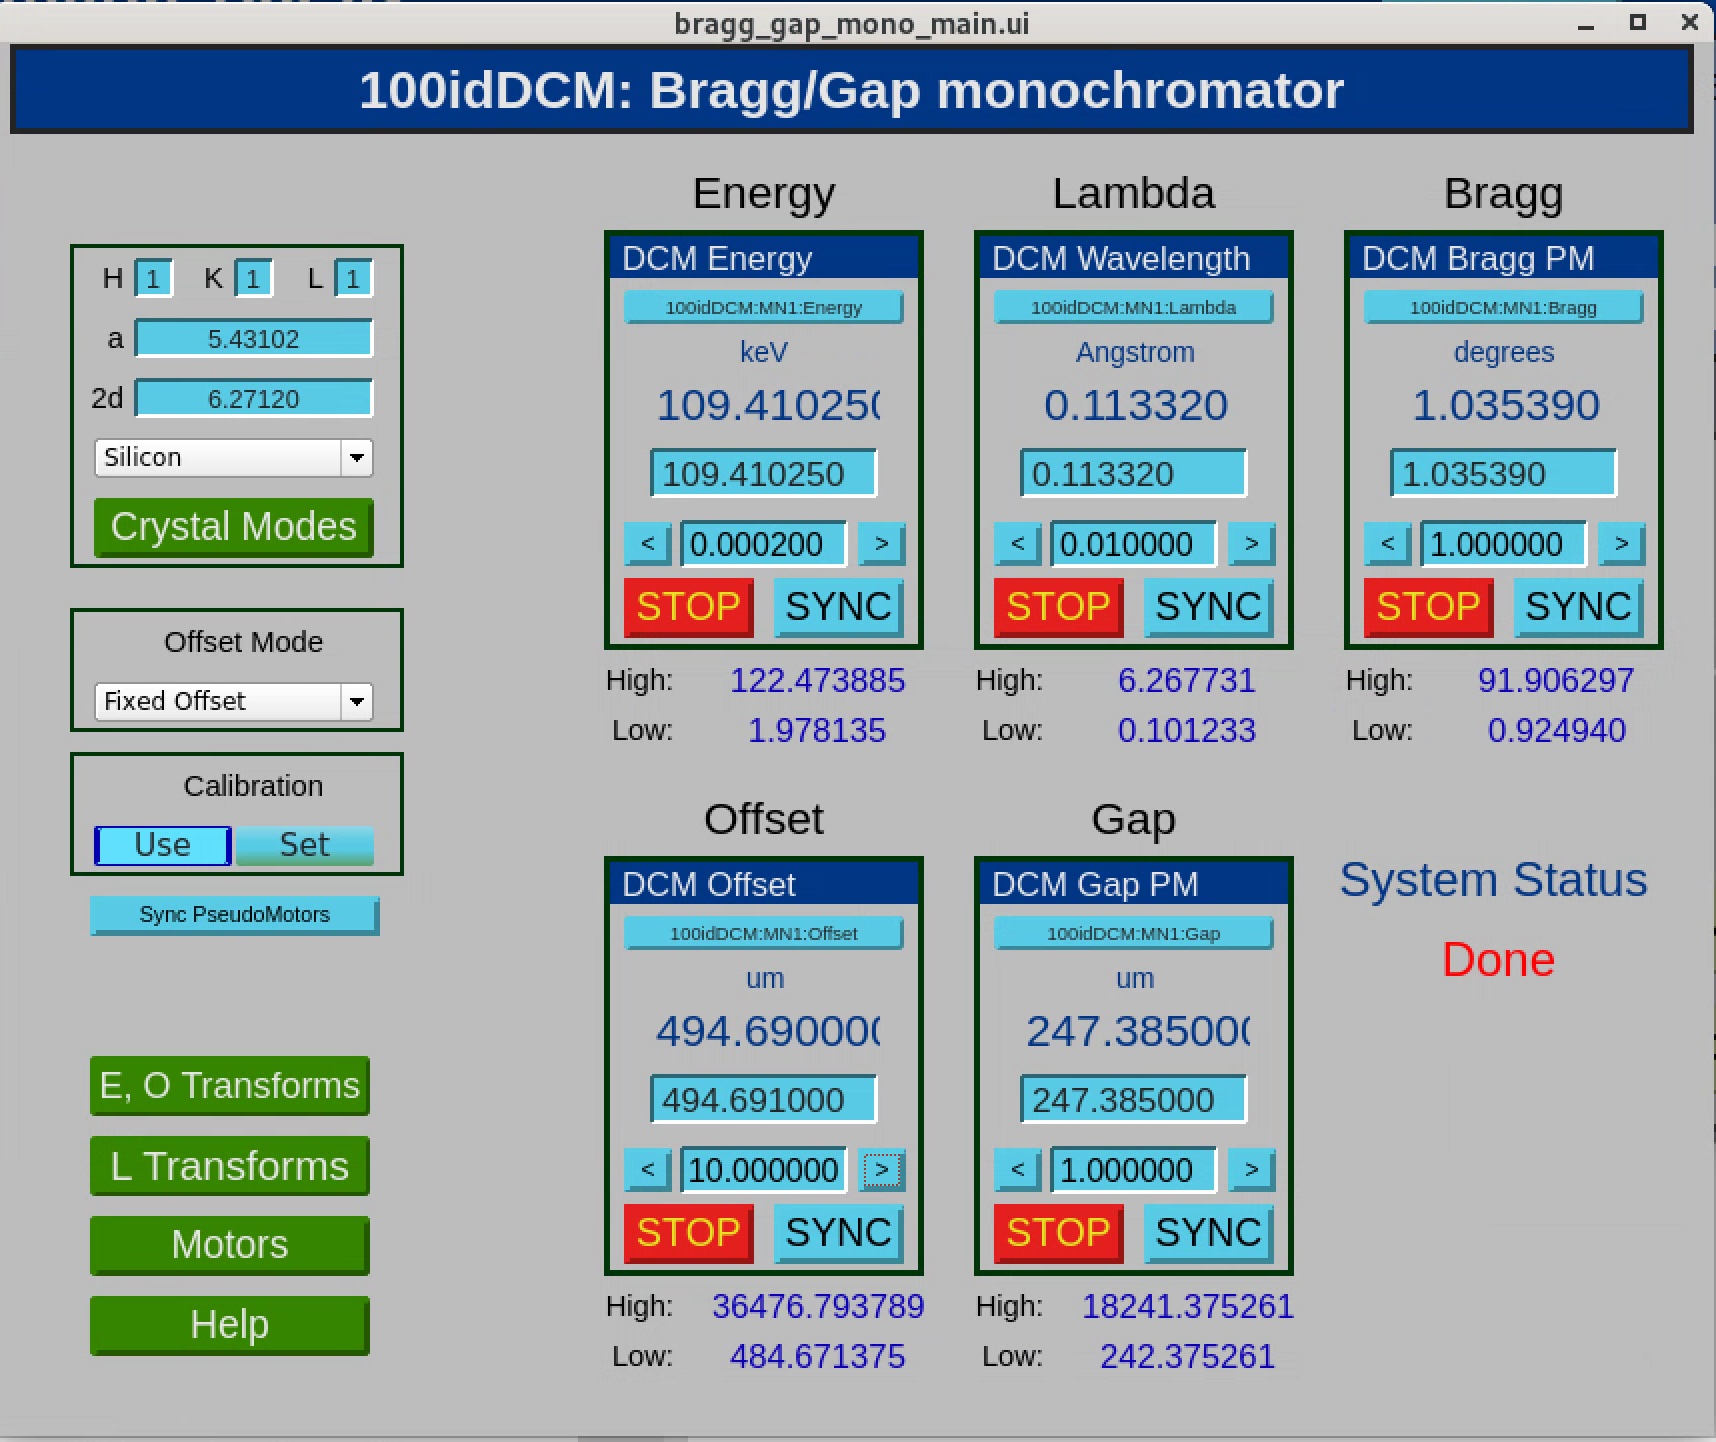
Task: Decrease DCM Gap with the left arrow
Action: pyautogui.click(x=1017, y=1170)
